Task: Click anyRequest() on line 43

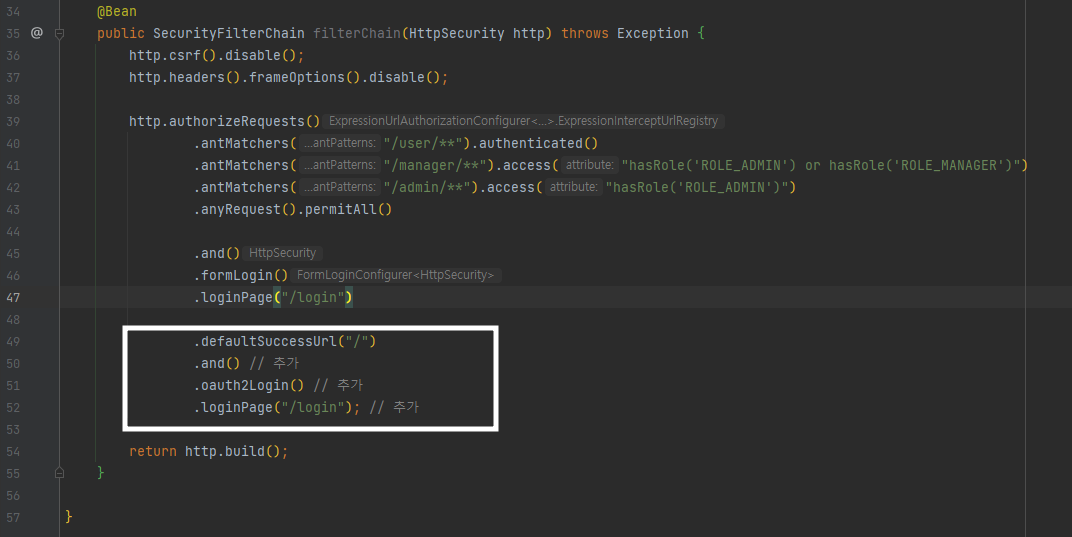Action: click(x=244, y=209)
